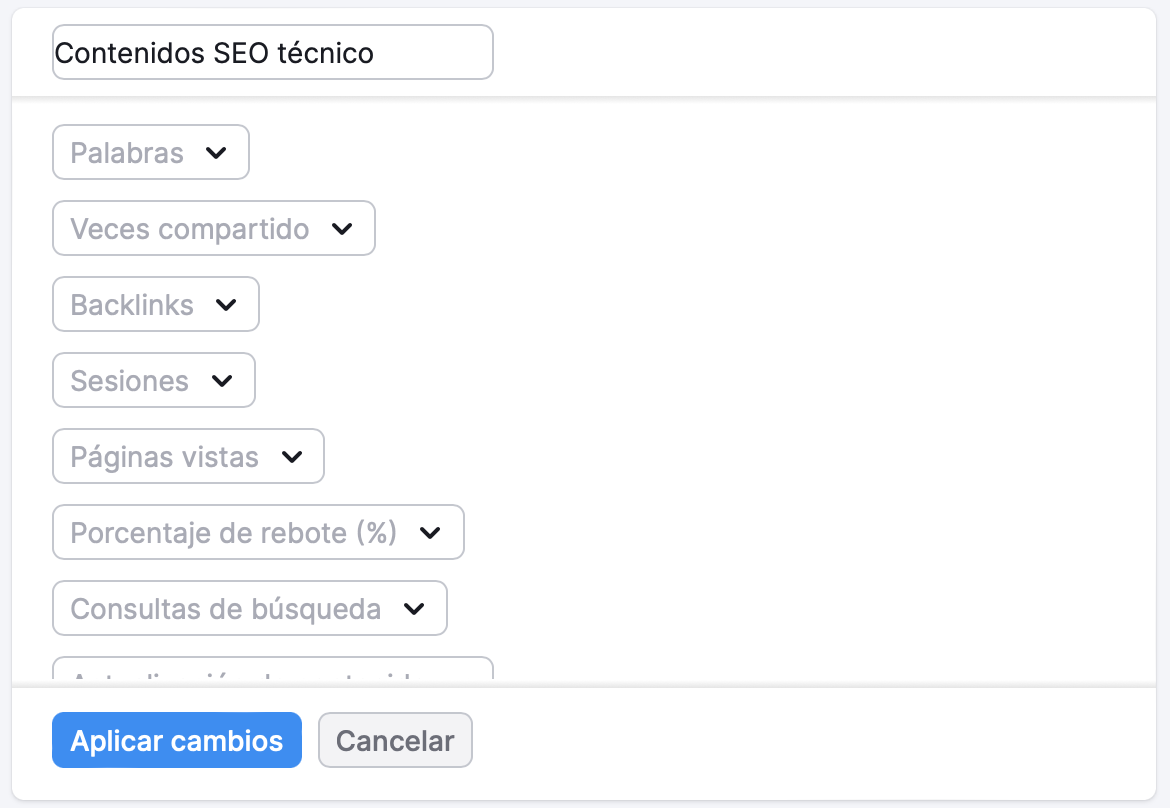1170x808 pixels.
Task: Click the Backlinks chevron arrow icon
Action: coord(227,304)
